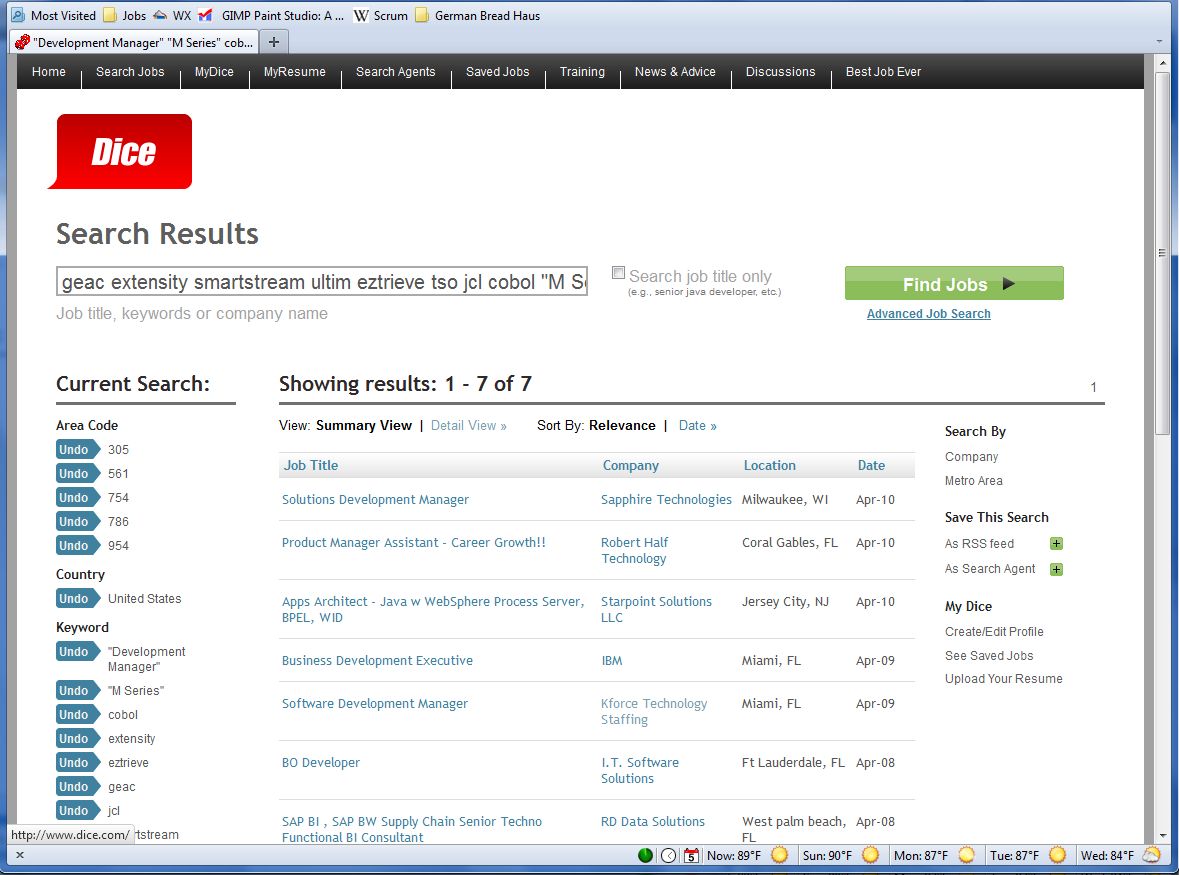The width and height of the screenshot is (1179, 875).
Task: Add As Search Agent plus icon
Action: pyautogui.click(x=1056, y=569)
